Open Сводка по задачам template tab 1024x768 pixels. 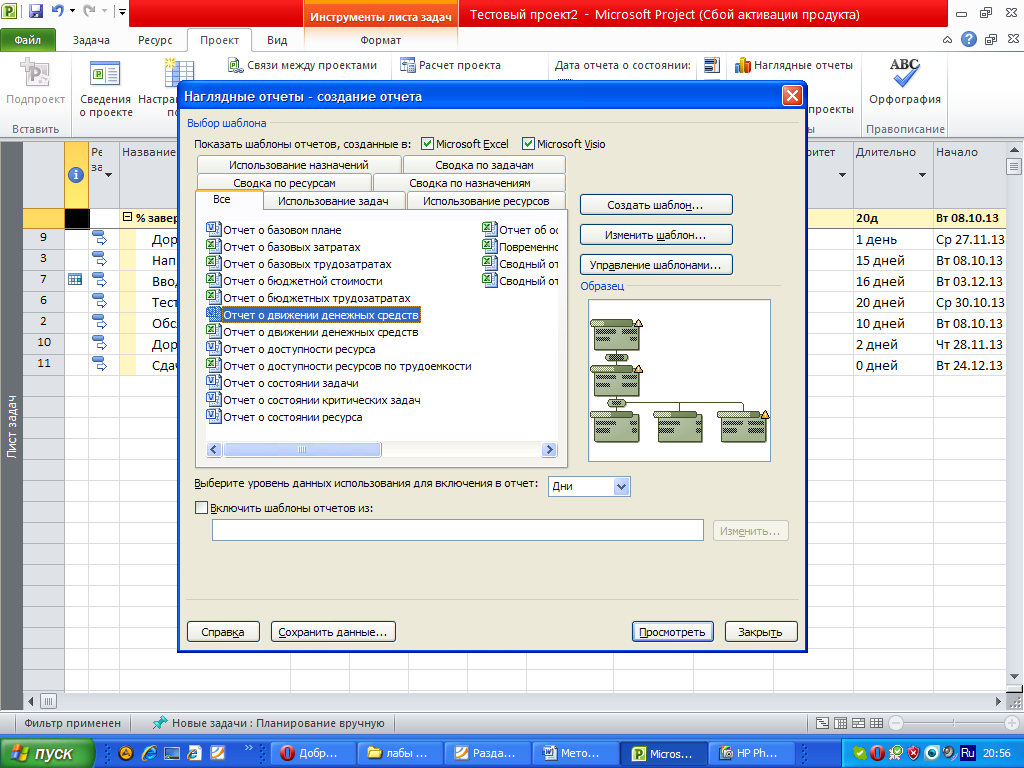[484, 165]
